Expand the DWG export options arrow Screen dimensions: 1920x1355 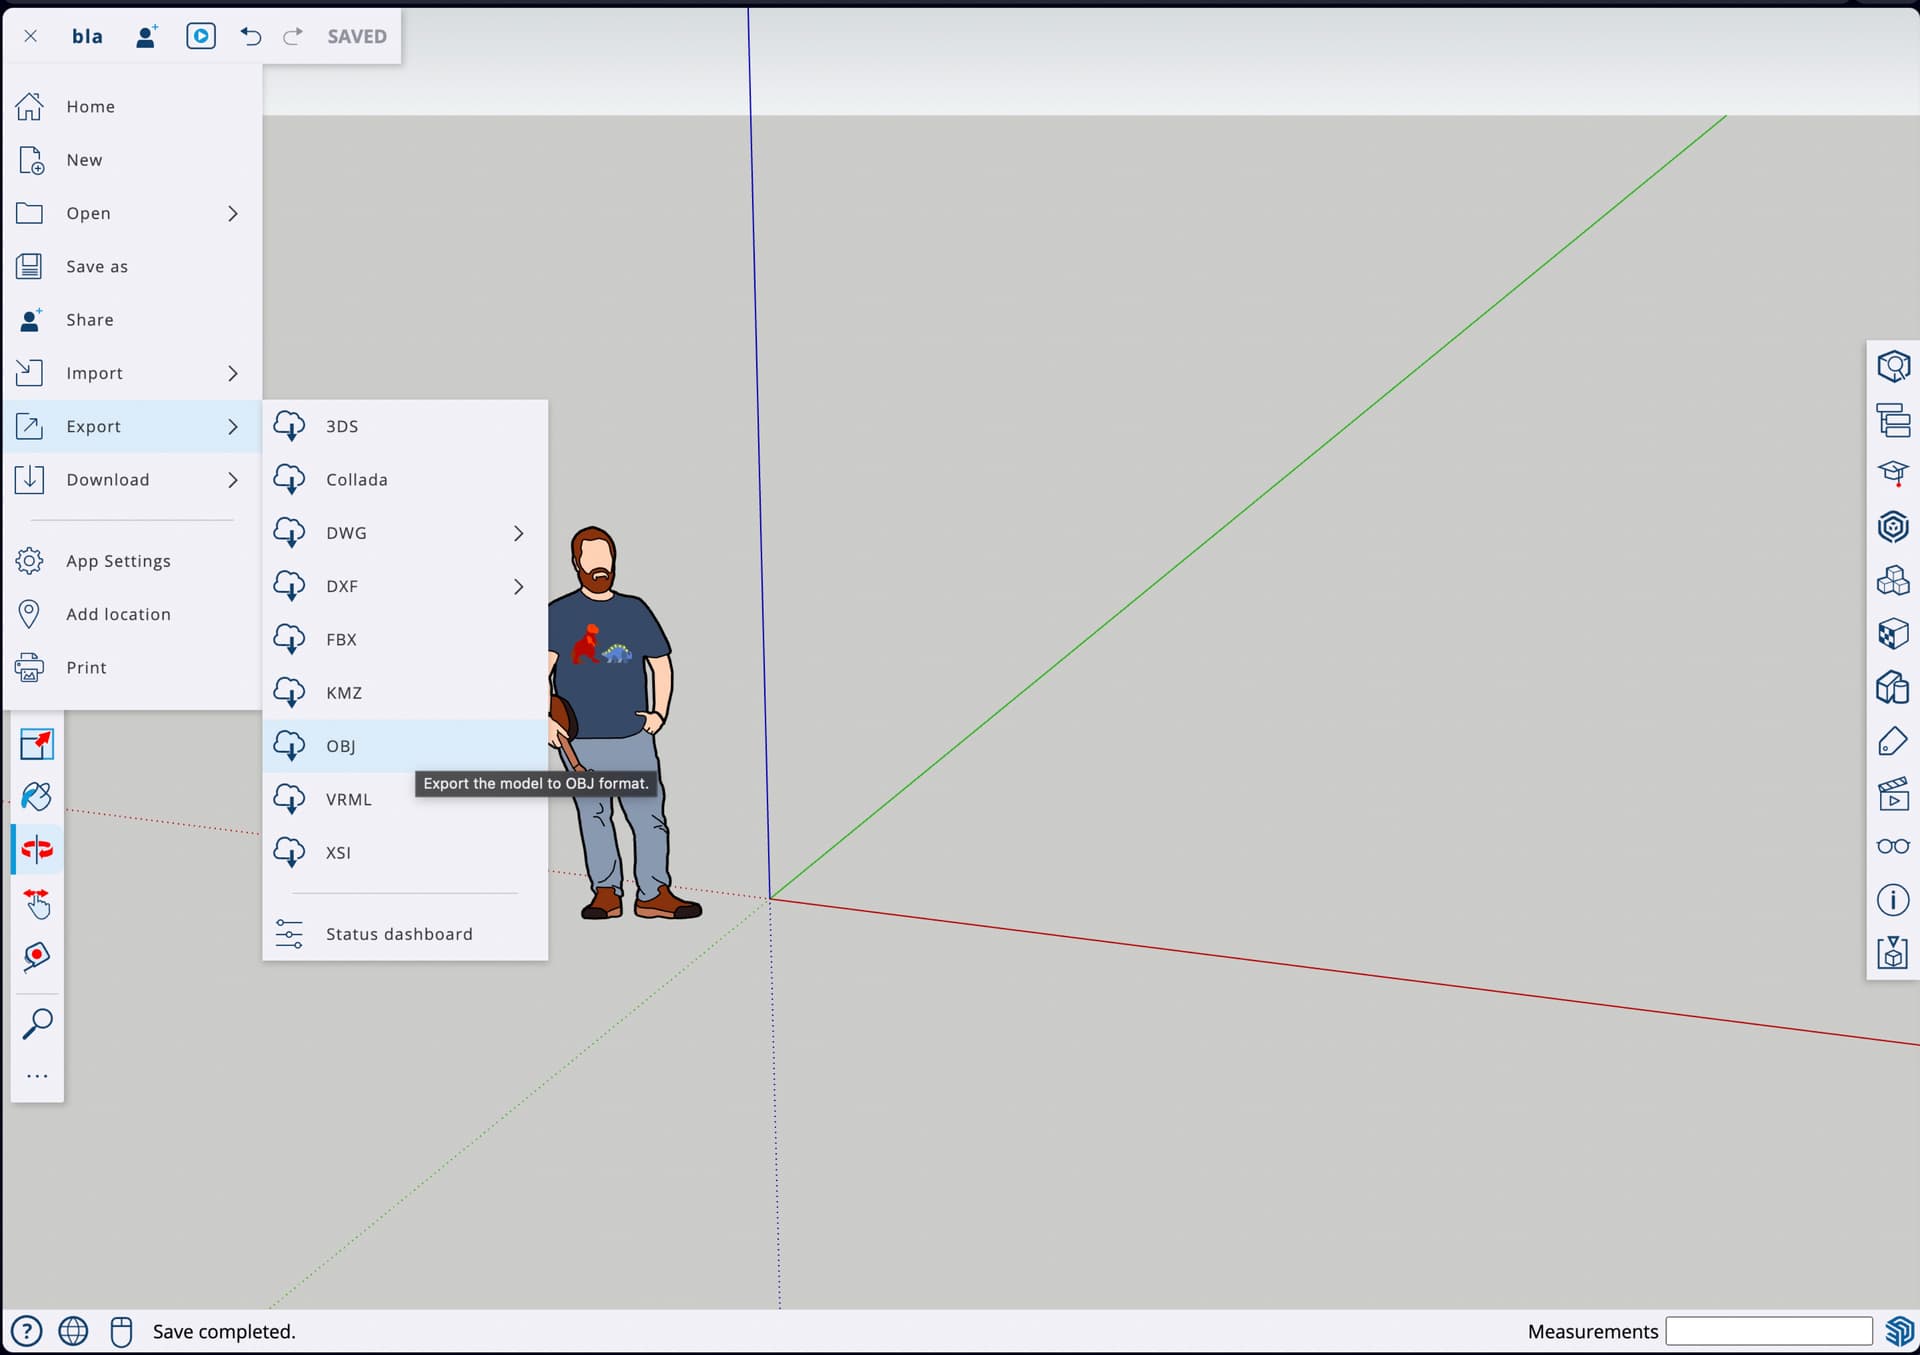pos(518,533)
